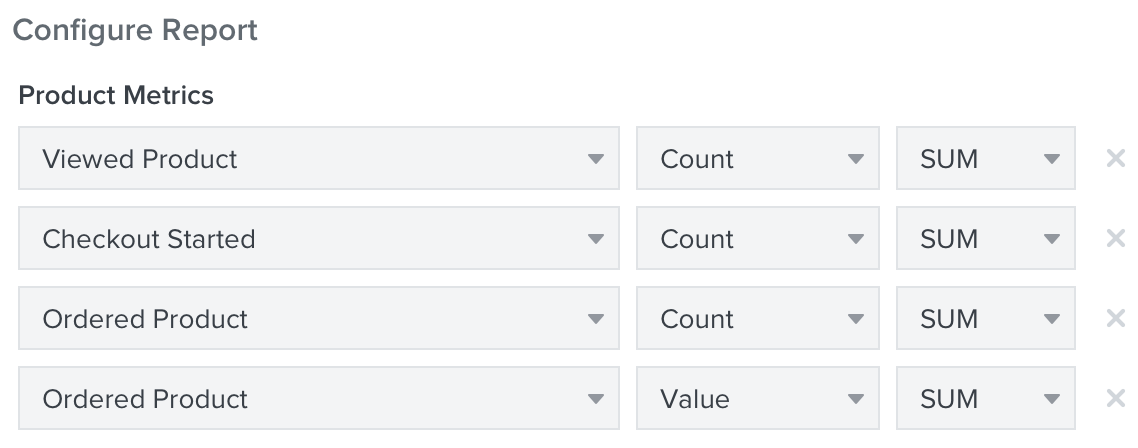Change Count type for Checkout Started

click(757, 238)
